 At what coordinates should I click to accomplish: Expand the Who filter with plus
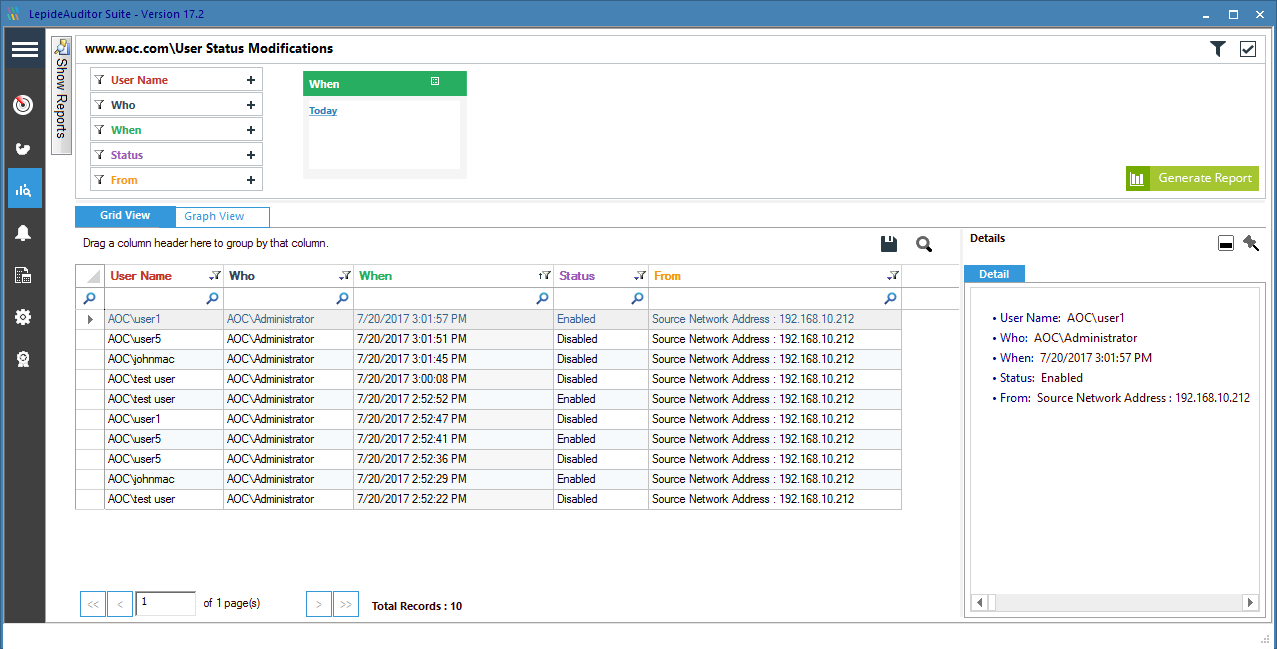(250, 105)
